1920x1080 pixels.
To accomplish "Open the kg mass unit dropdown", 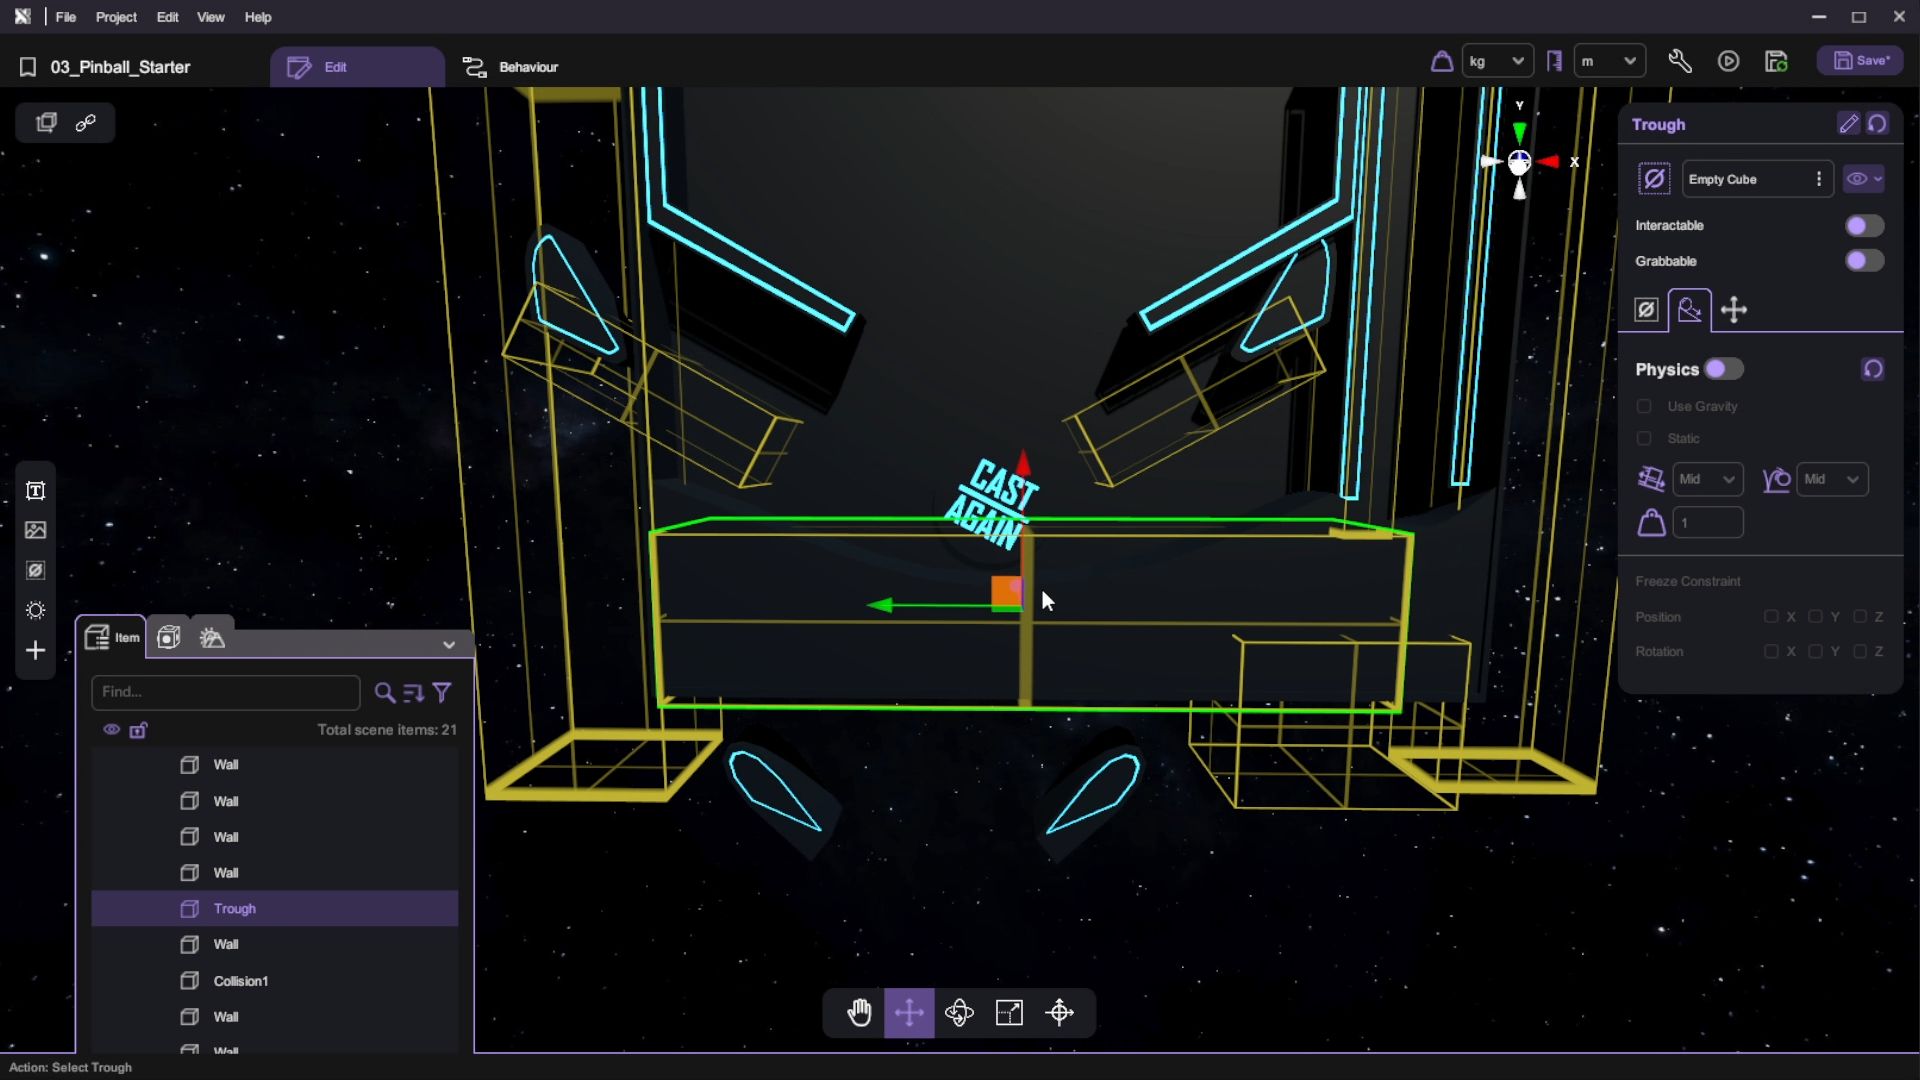I will click(x=1496, y=62).
